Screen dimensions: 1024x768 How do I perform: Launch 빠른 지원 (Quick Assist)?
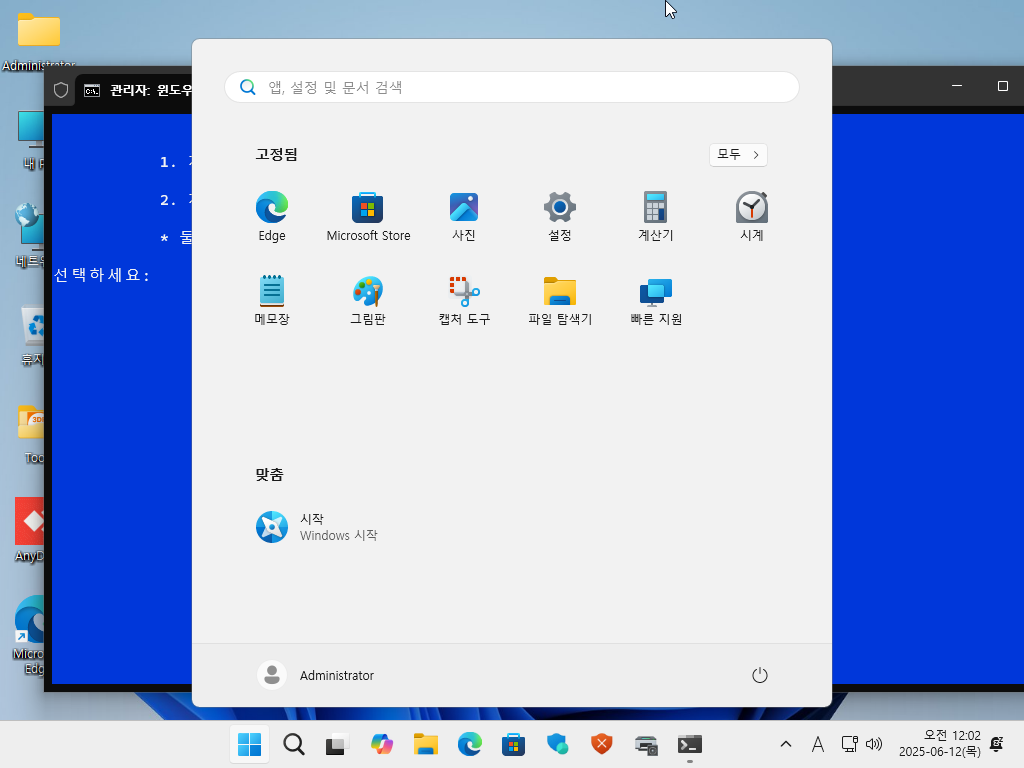(656, 300)
